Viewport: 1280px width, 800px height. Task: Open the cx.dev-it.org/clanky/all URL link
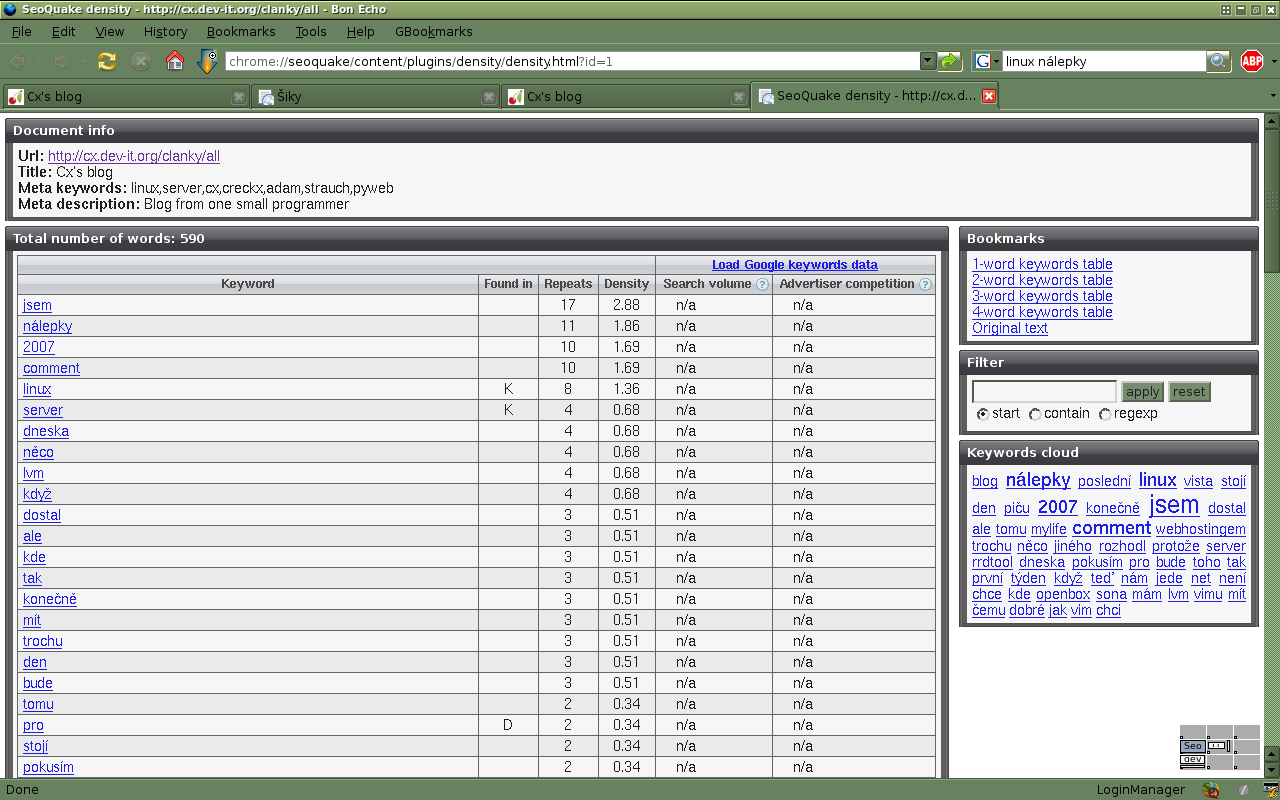[x=134, y=156]
